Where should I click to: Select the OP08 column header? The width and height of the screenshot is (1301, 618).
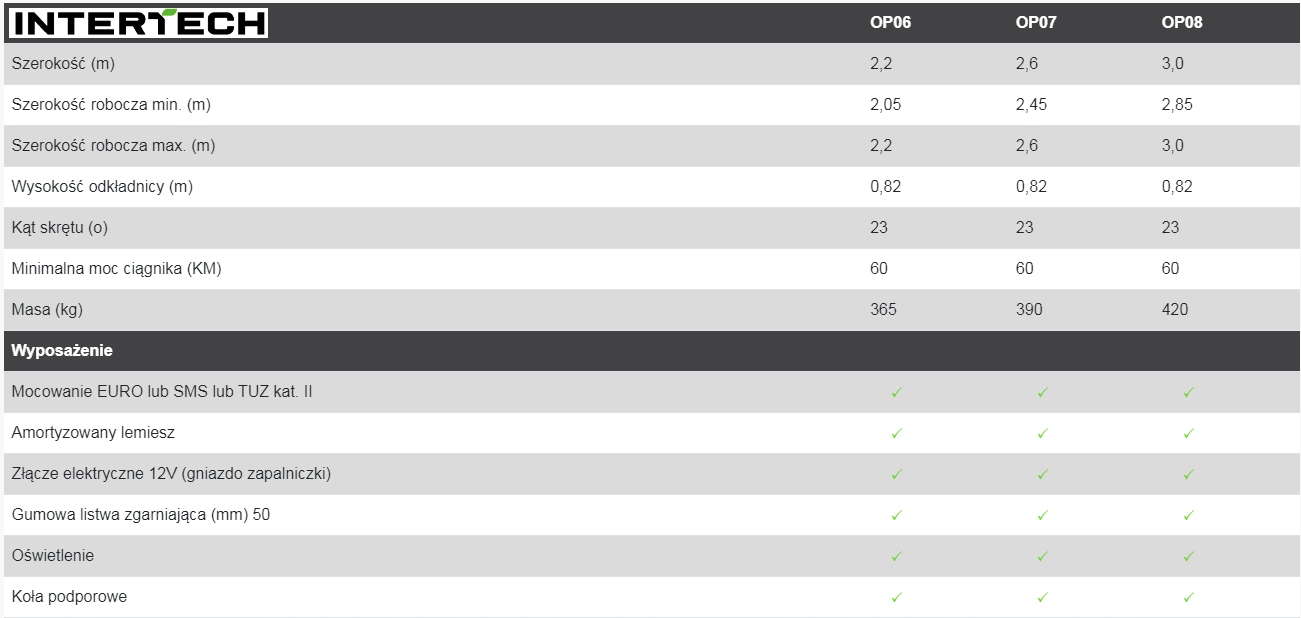pyautogui.click(x=1181, y=23)
